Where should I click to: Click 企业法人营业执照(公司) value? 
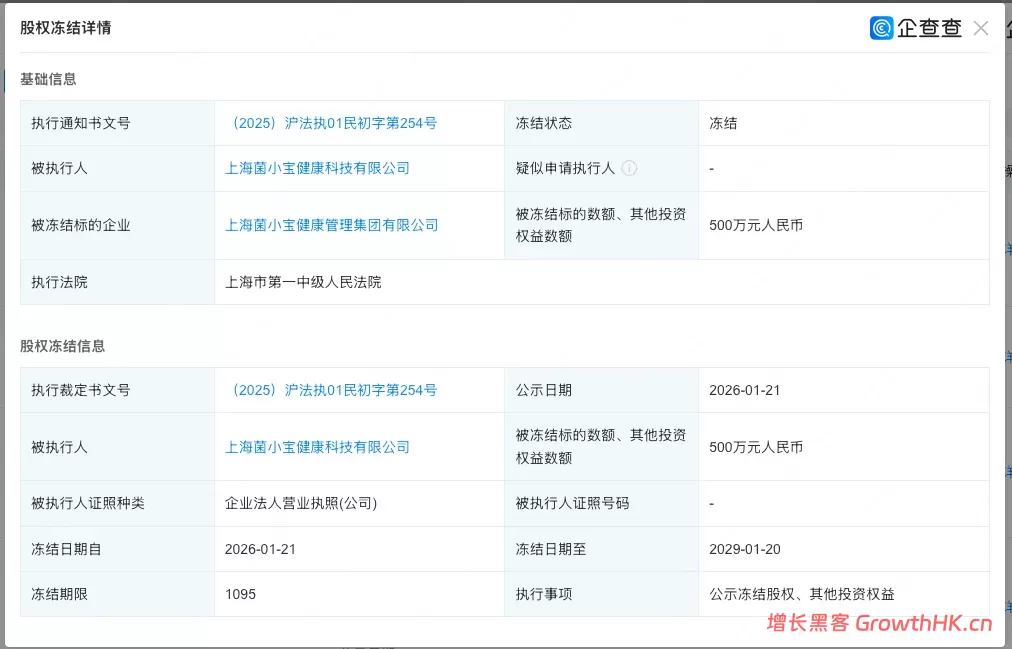click(x=301, y=503)
